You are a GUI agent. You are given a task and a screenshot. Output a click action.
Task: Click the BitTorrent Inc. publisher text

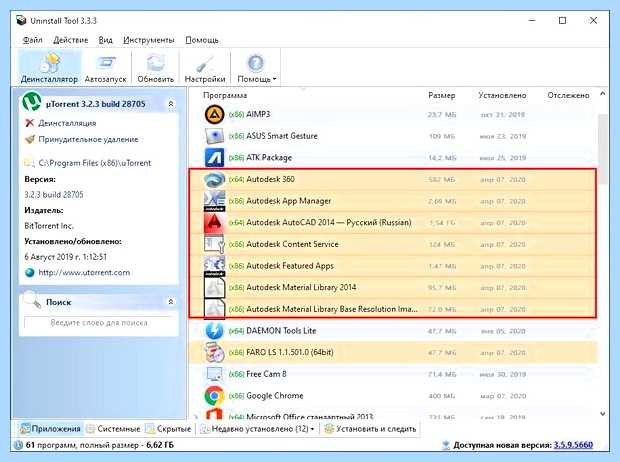coord(49,226)
